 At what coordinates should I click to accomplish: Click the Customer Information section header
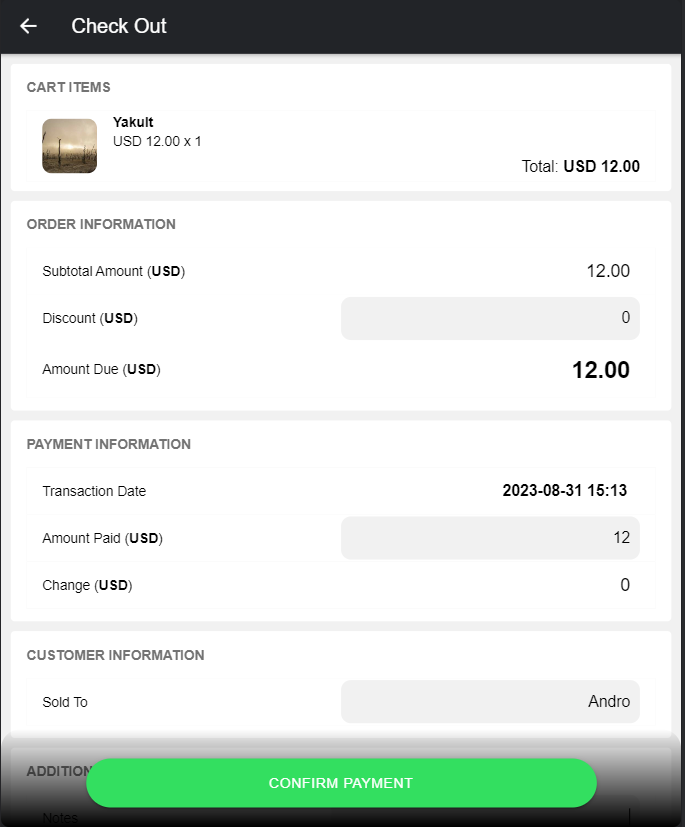[115, 655]
